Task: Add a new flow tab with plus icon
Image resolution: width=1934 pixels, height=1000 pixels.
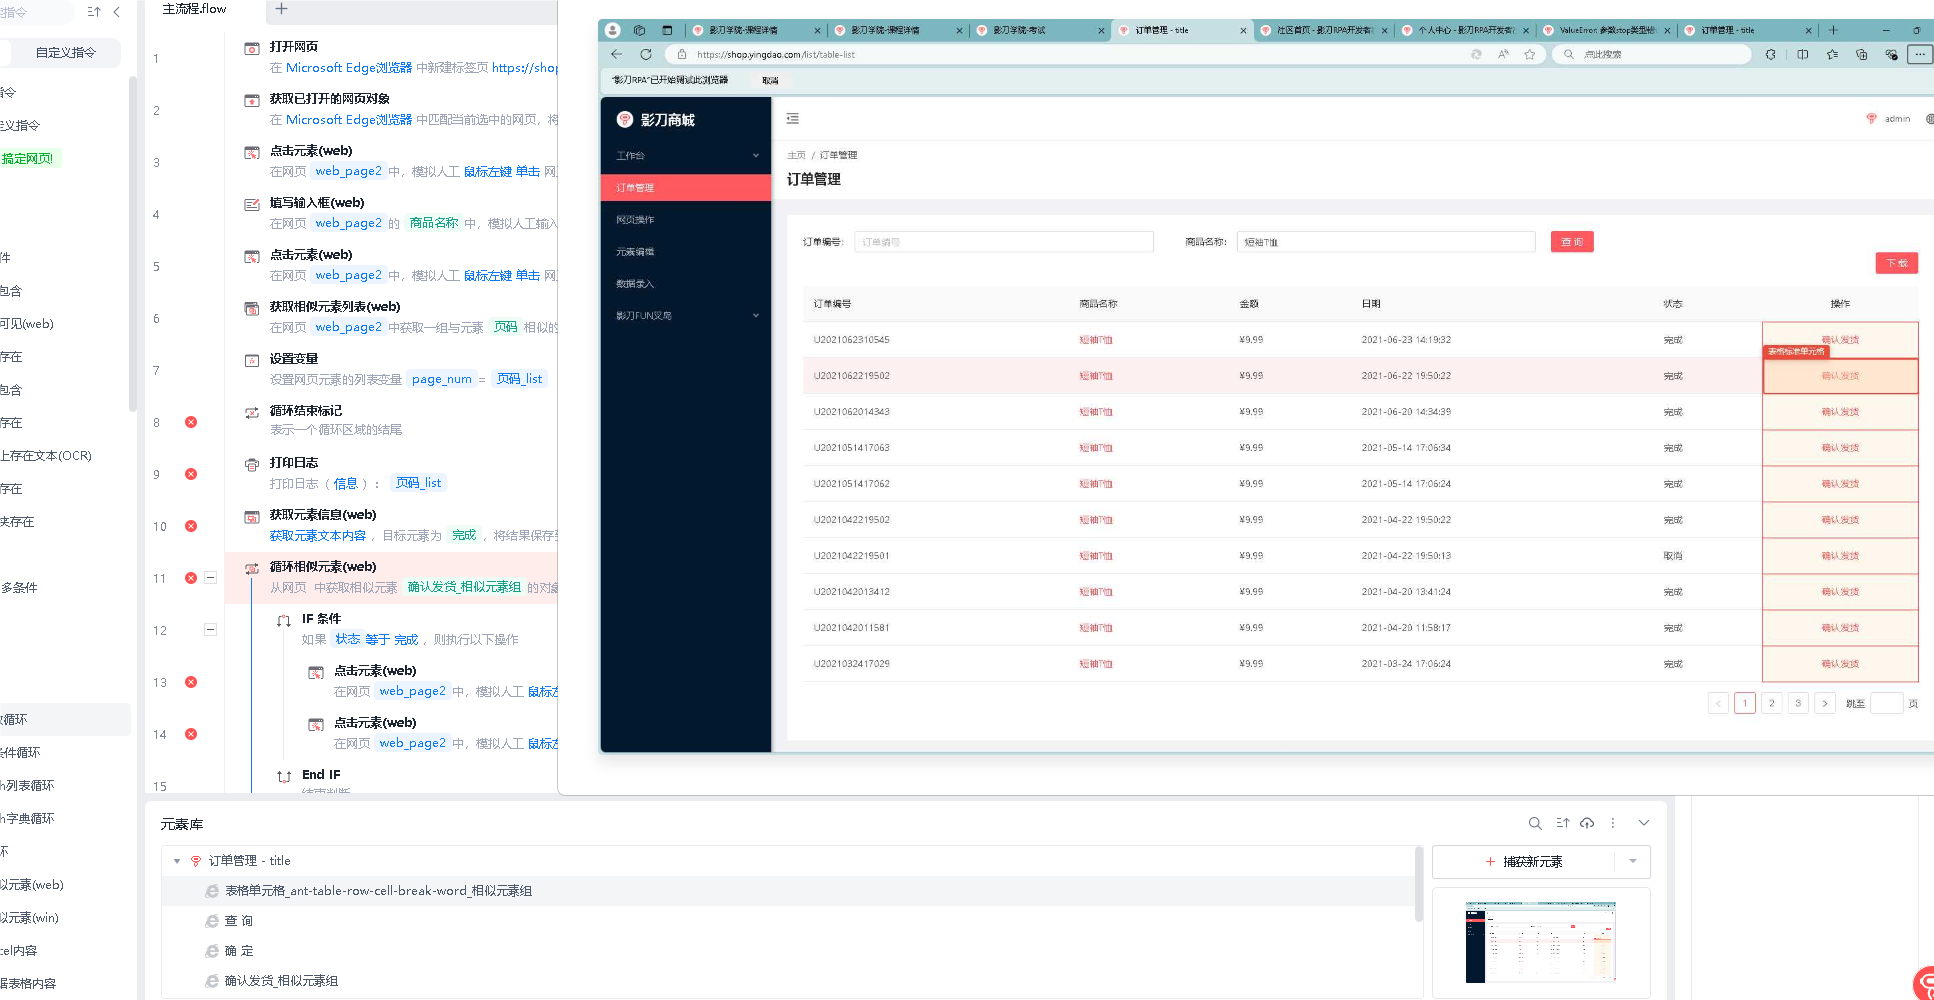Action: pyautogui.click(x=281, y=9)
